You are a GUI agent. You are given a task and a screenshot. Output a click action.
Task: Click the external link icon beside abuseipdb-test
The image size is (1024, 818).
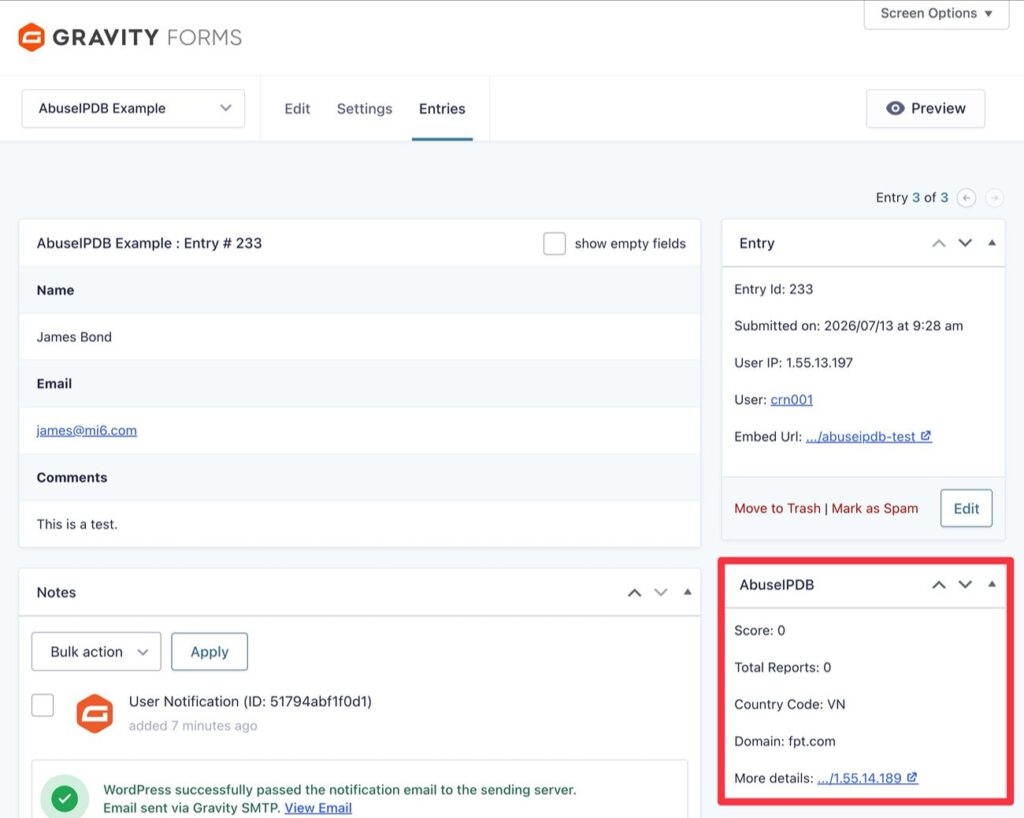click(925, 435)
